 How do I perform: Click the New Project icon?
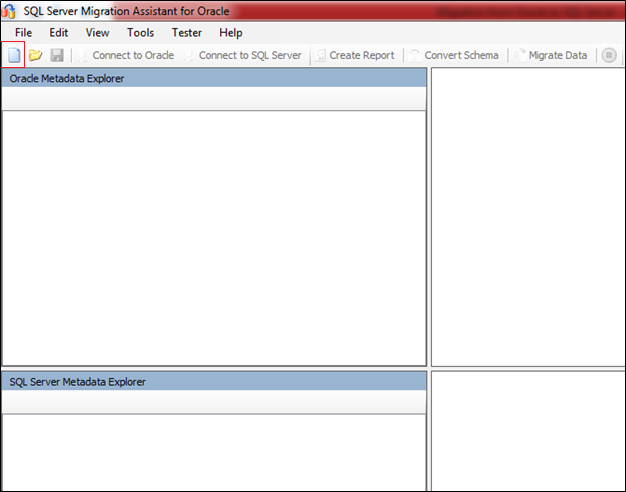click(14, 55)
